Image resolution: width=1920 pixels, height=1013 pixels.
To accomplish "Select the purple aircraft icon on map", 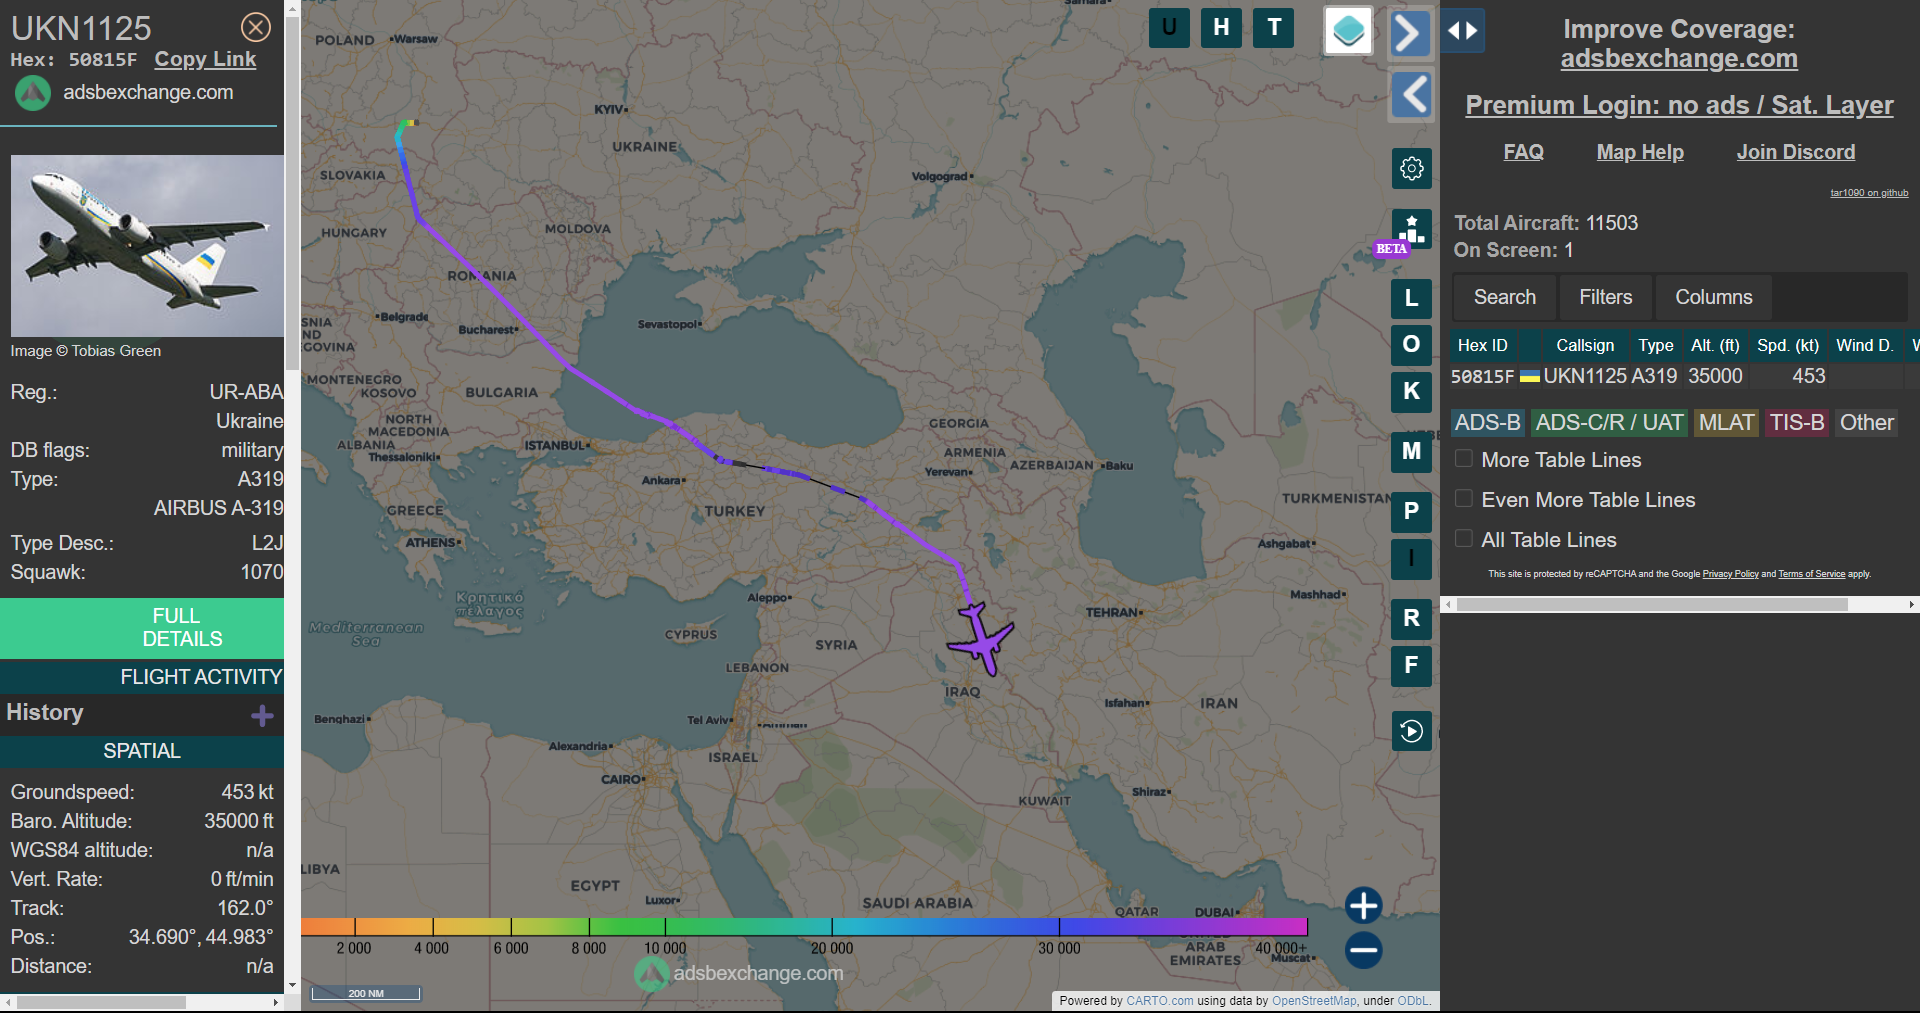I will coord(981,638).
